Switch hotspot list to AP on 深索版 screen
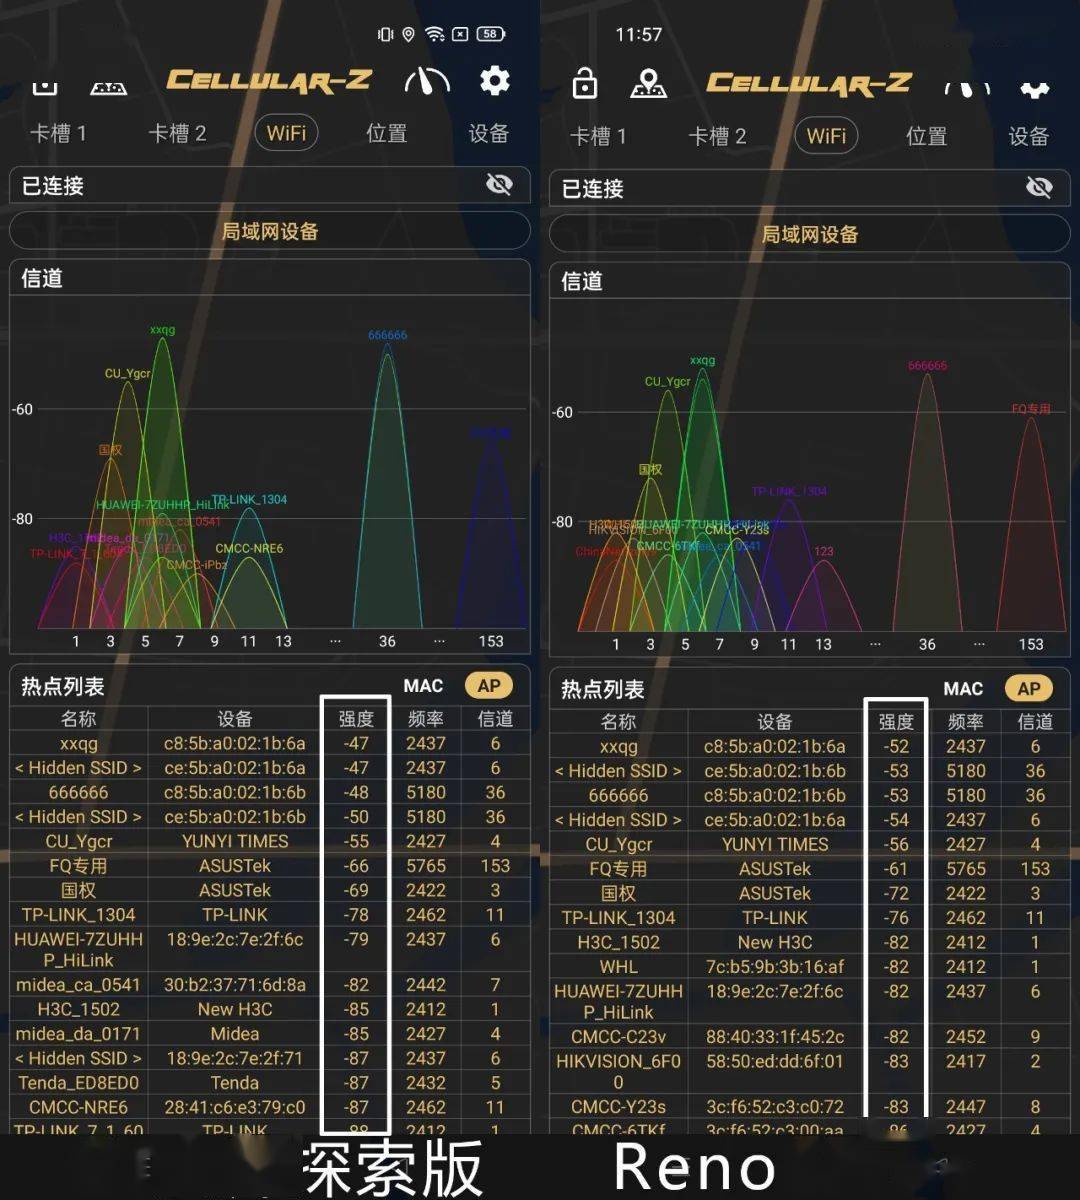The image size is (1080, 1200). (x=489, y=686)
